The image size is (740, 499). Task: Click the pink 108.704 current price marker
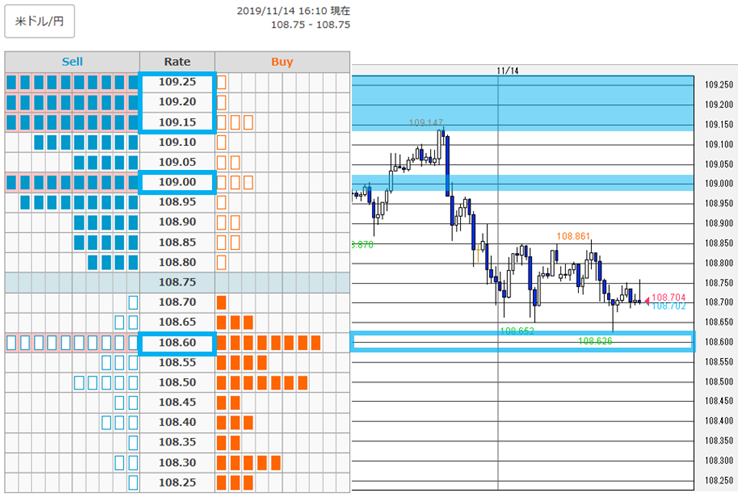(668, 297)
